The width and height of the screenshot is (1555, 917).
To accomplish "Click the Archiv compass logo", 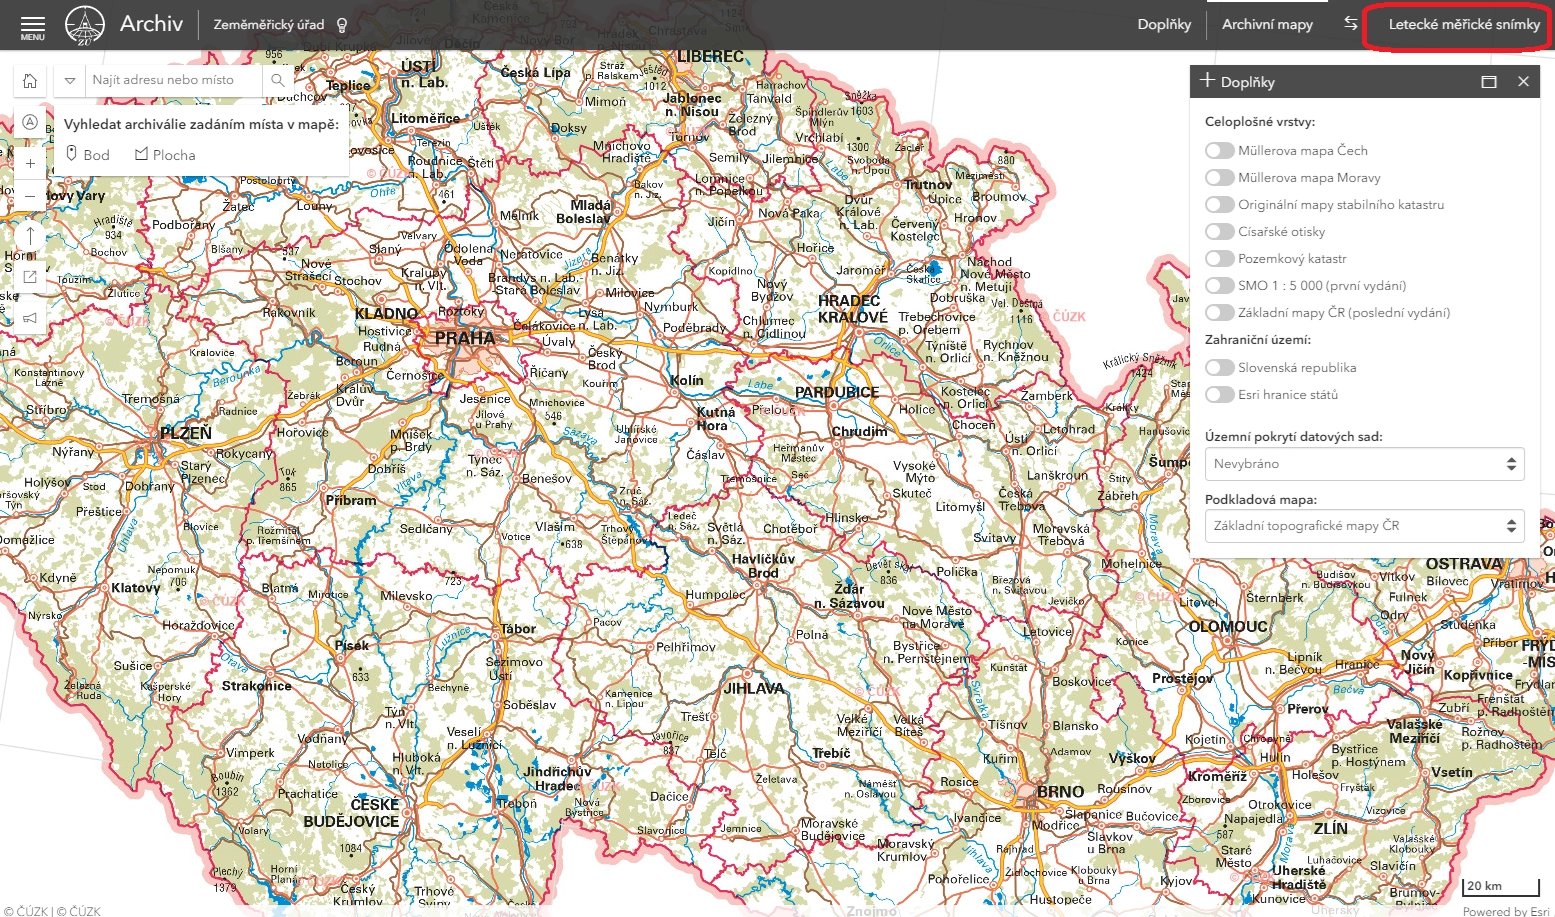I will pyautogui.click(x=85, y=25).
